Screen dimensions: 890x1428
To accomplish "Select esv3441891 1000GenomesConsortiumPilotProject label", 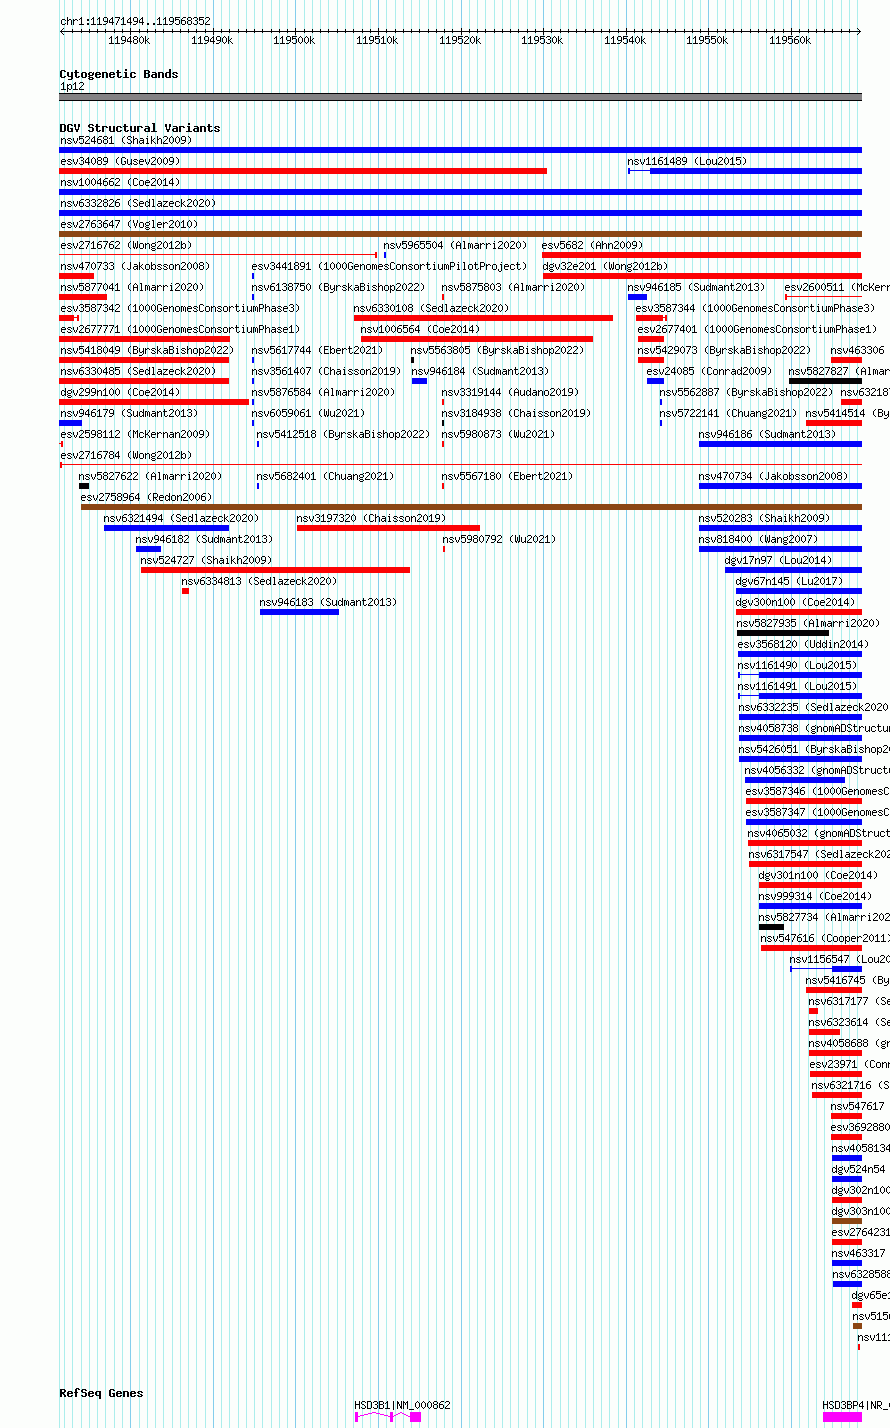I will [x=389, y=266].
